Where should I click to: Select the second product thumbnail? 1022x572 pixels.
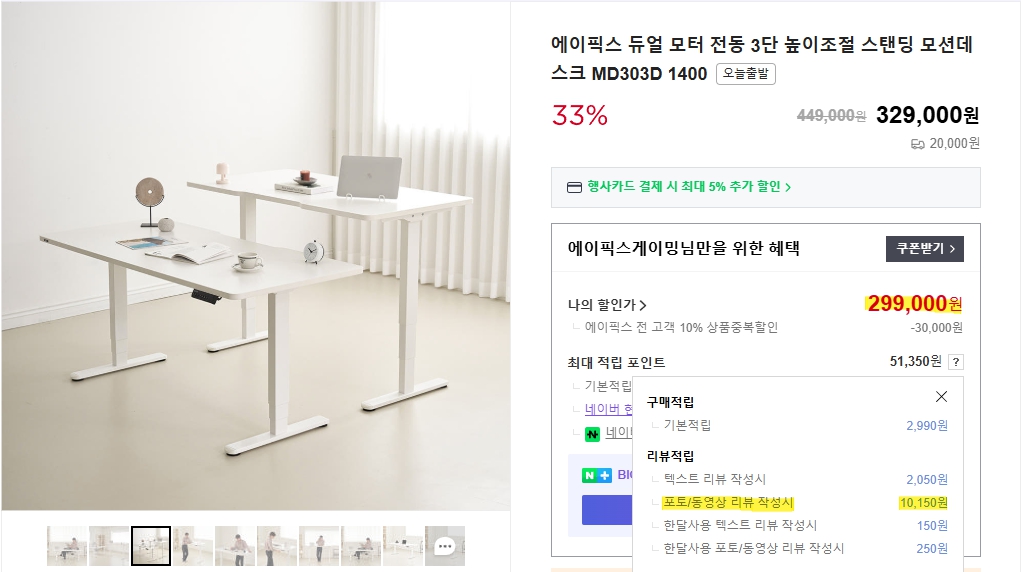tap(109, 546)
